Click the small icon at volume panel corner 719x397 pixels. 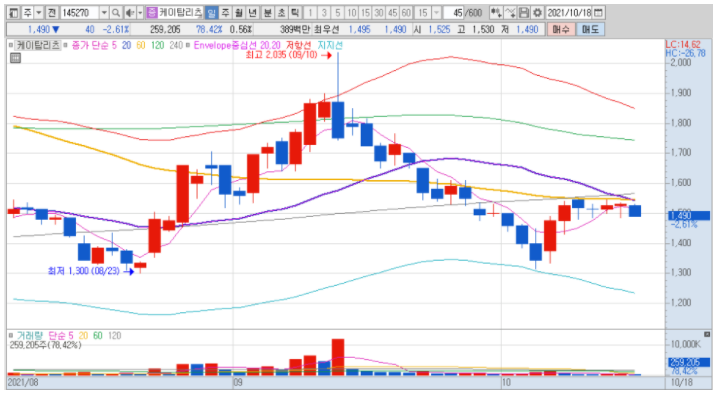pyautogui.click(x=707, y=334)
